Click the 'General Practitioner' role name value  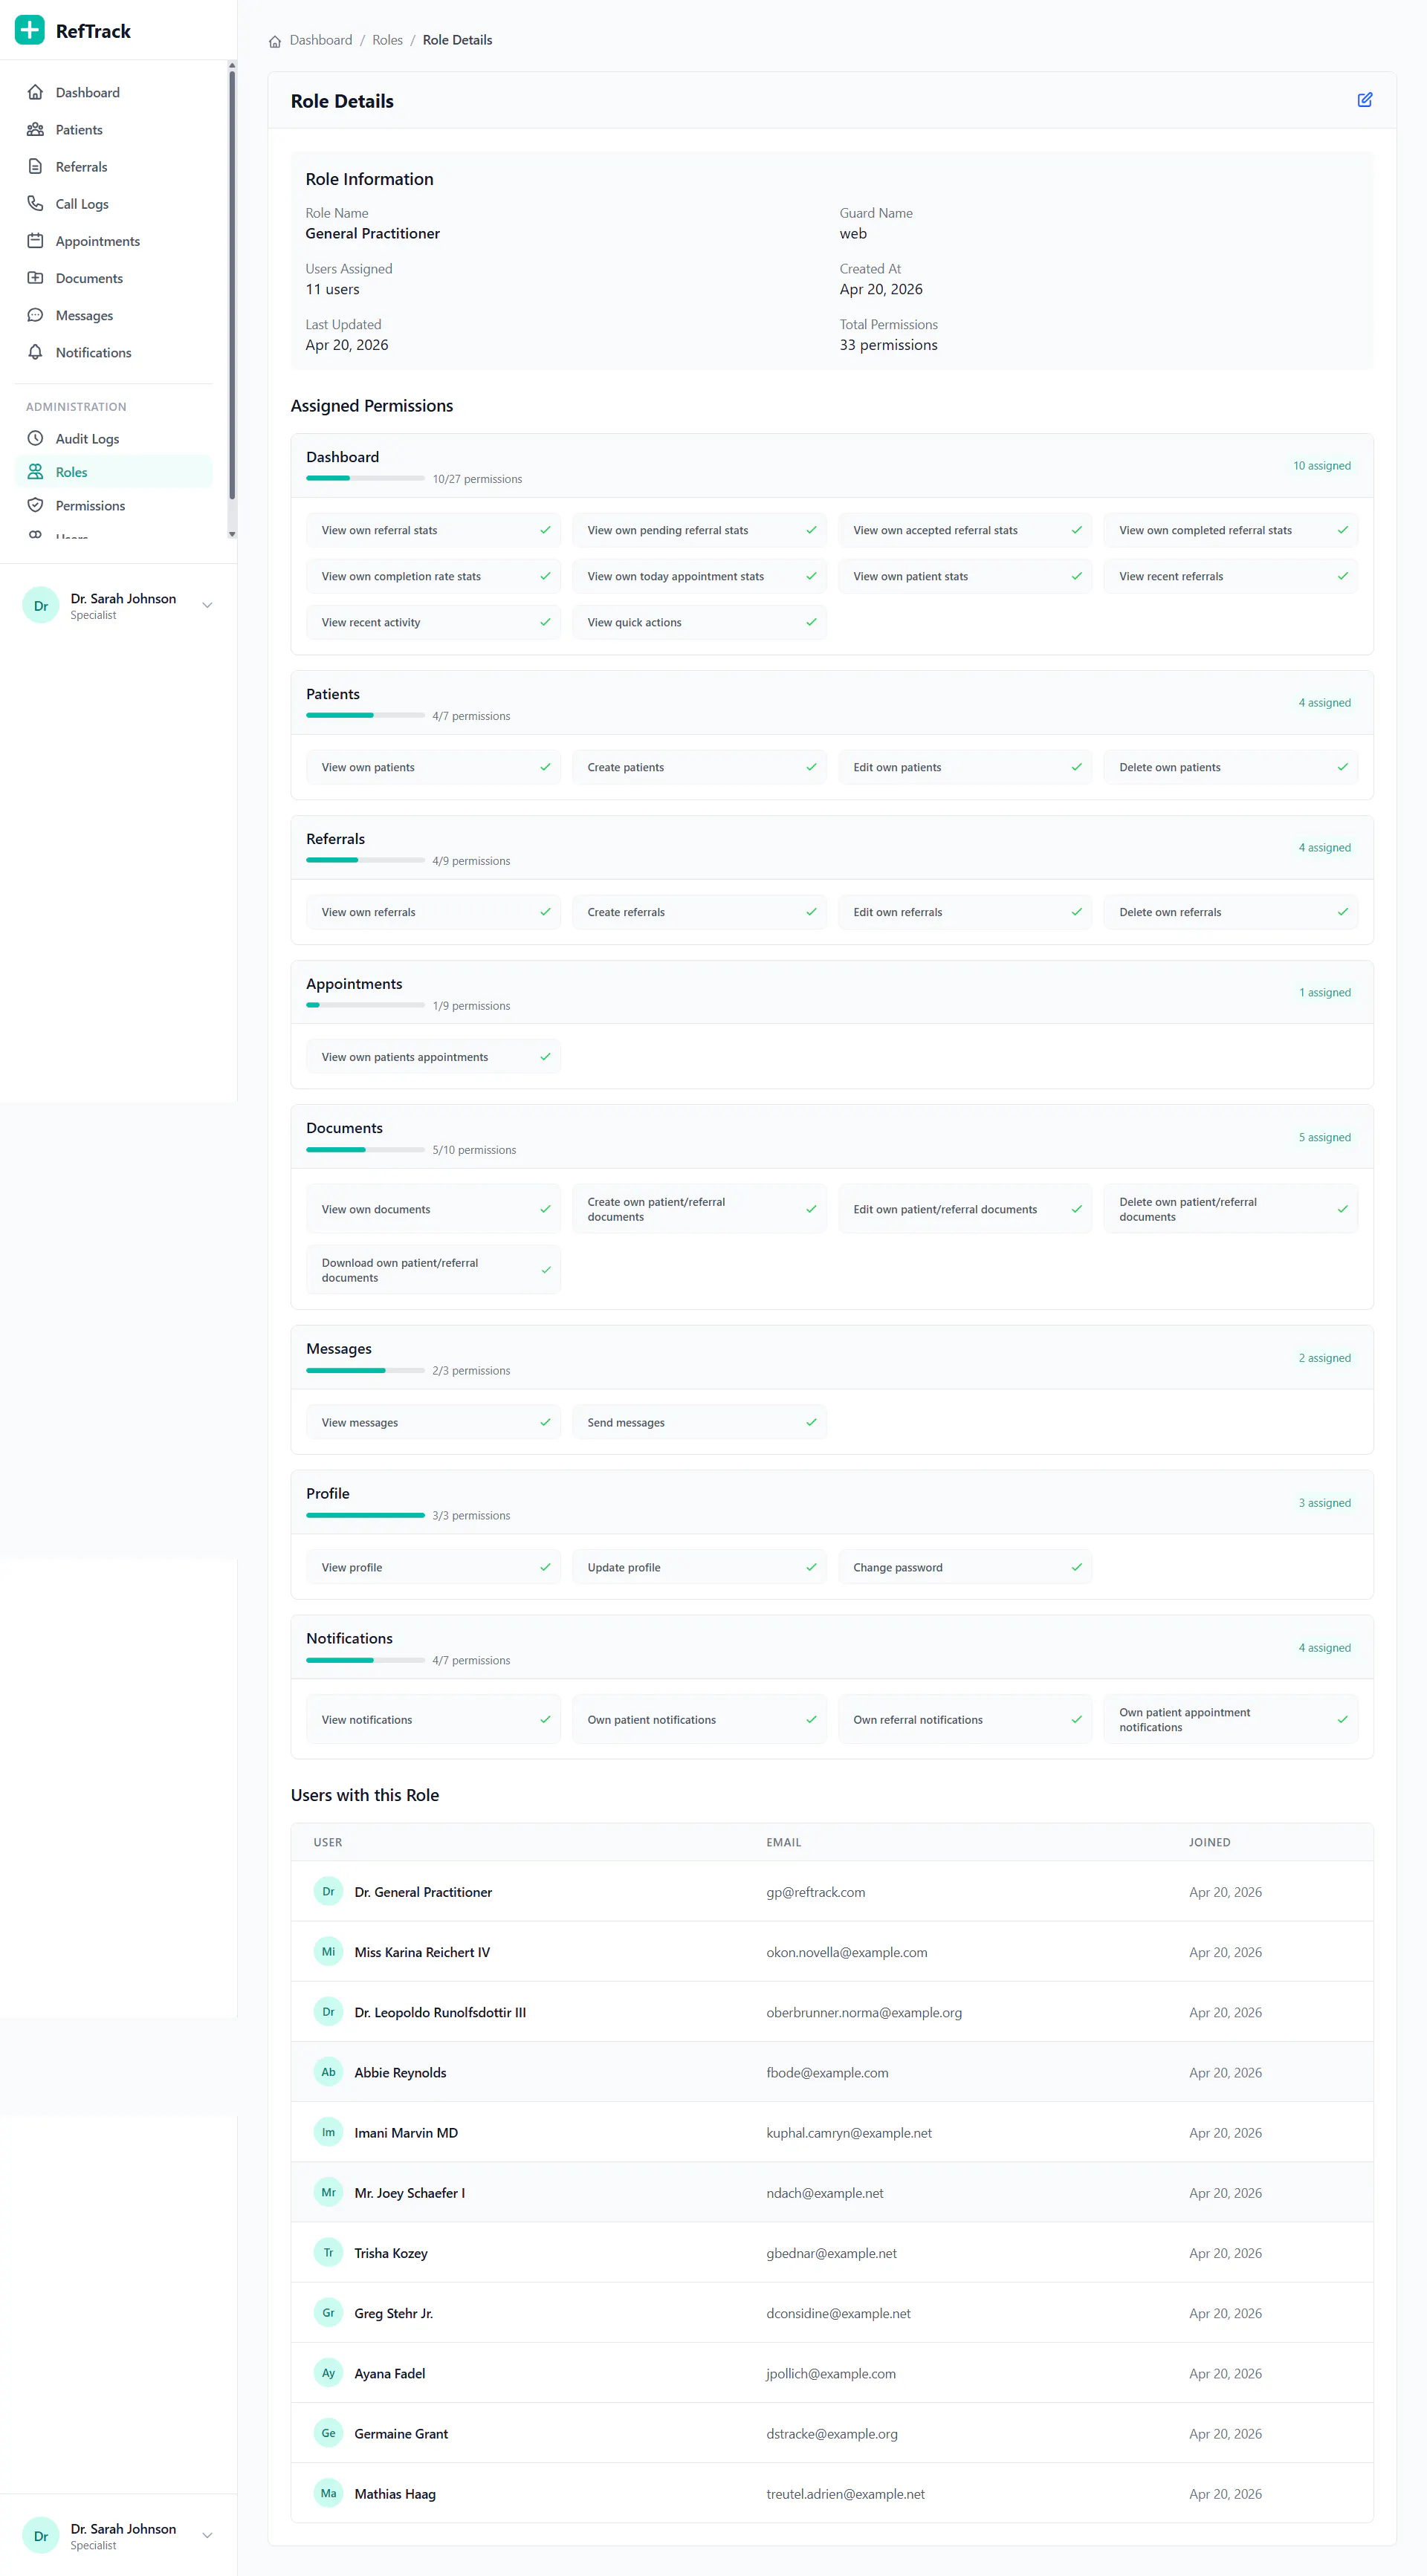[x=372, y=233]
